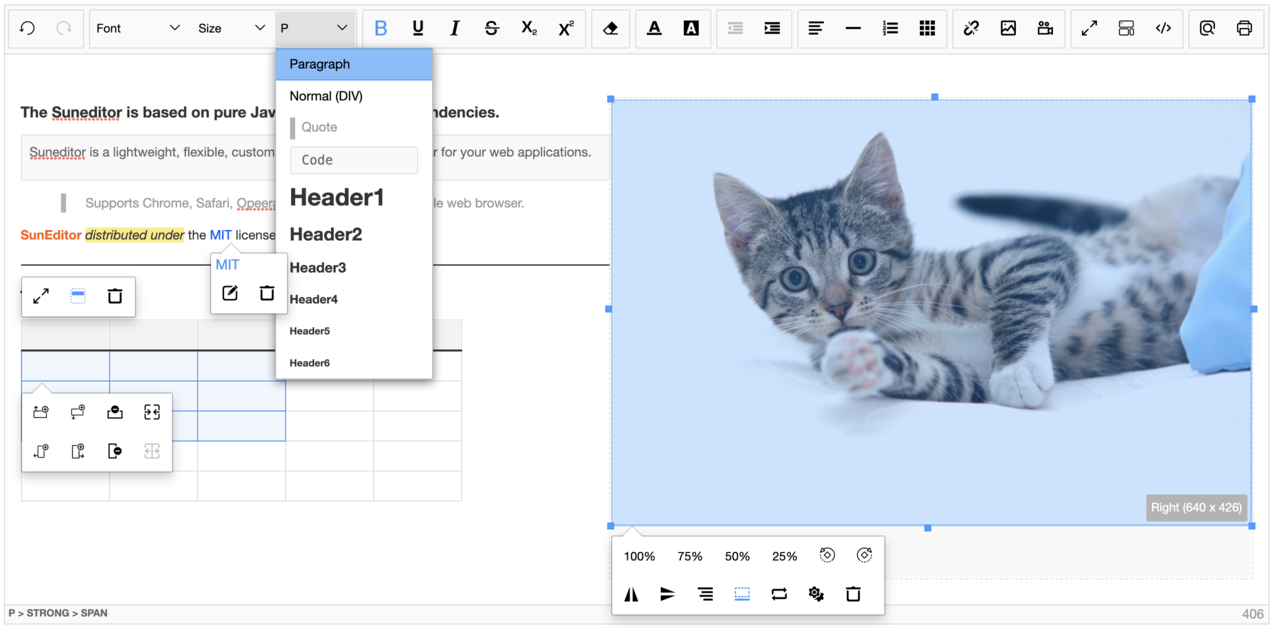Image resolution: width=1274 pixels, height=628 pixels.
Task: Toggle Superscript formatting
Action: 566,28
